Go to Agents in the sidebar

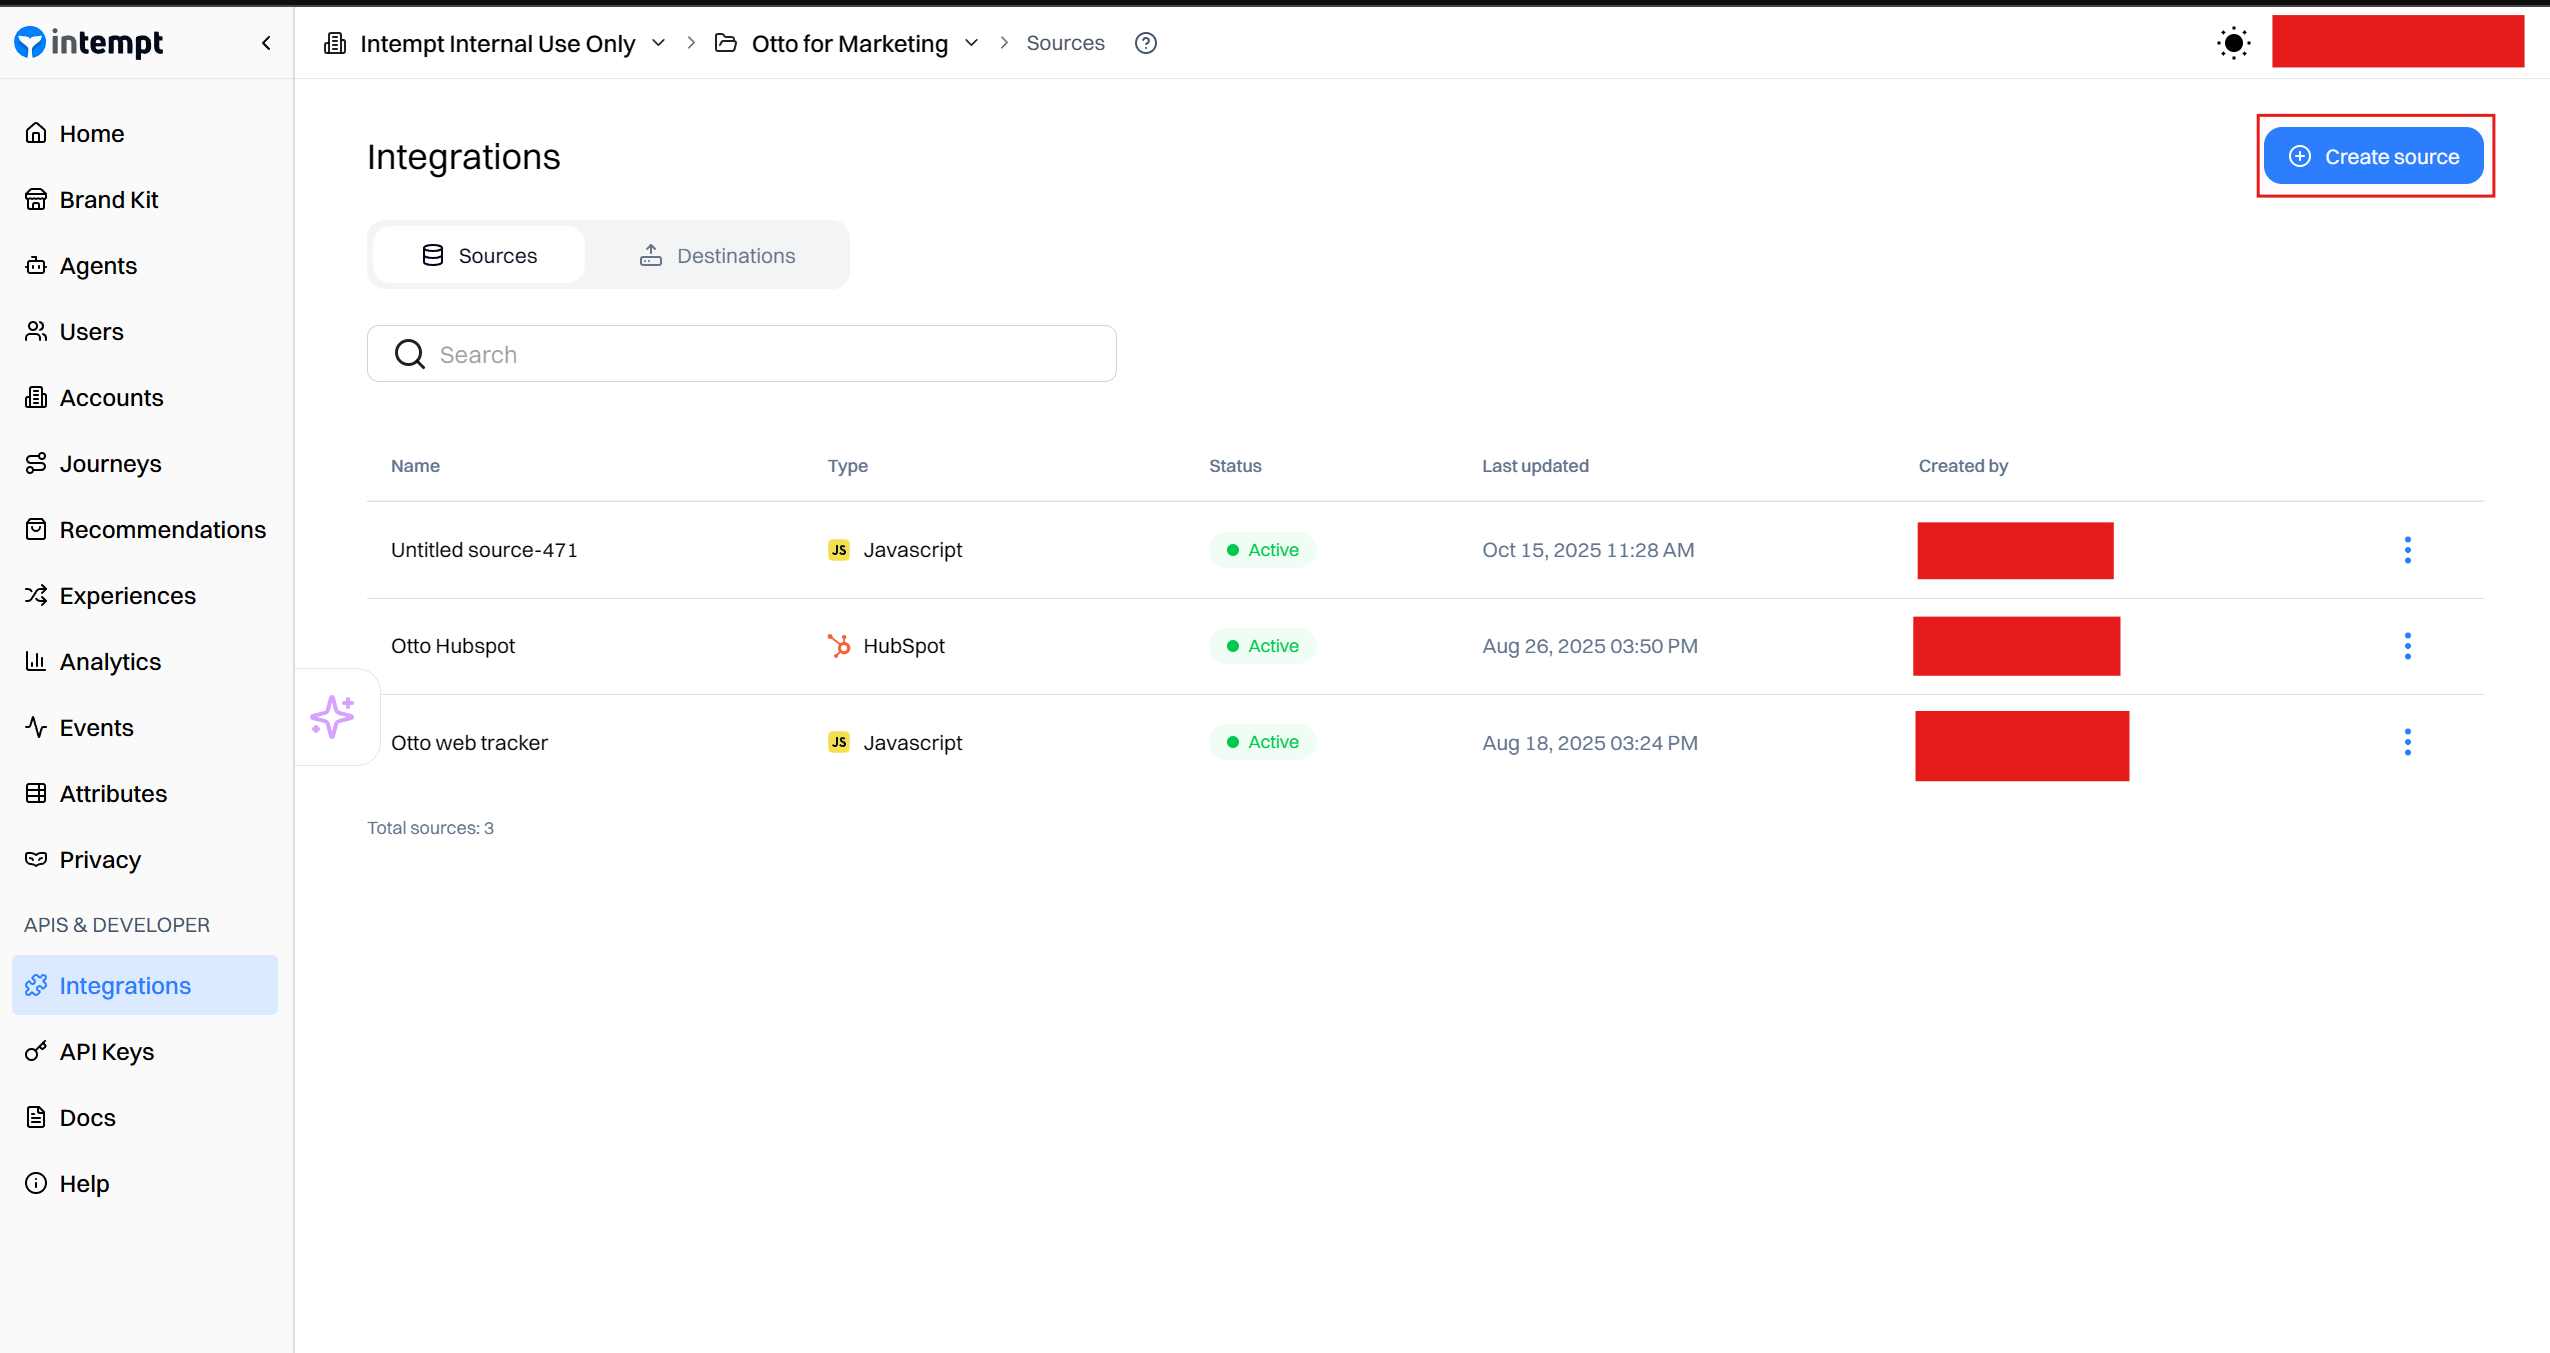(x=98, y=266)
